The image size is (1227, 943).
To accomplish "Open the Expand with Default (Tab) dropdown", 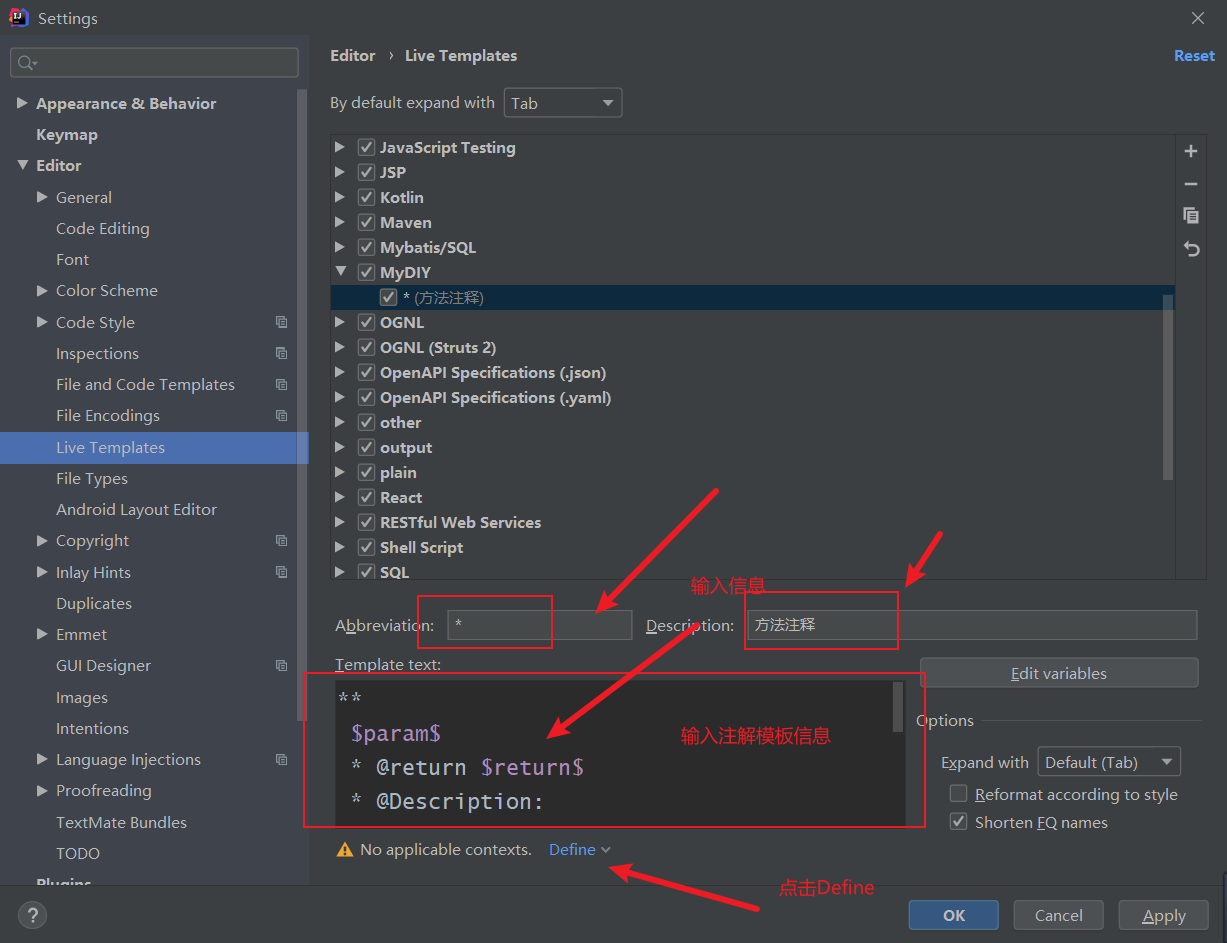I will [1109, 762].
